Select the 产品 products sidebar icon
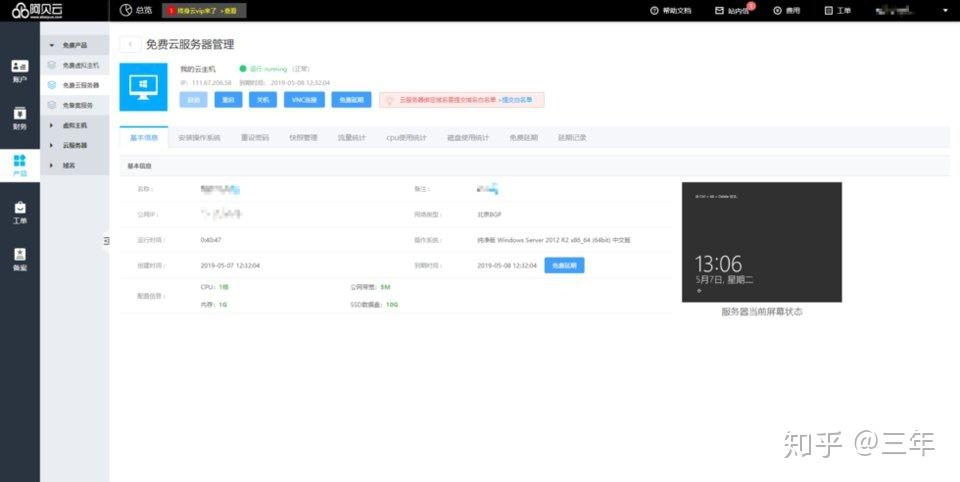 coord(19,165)
